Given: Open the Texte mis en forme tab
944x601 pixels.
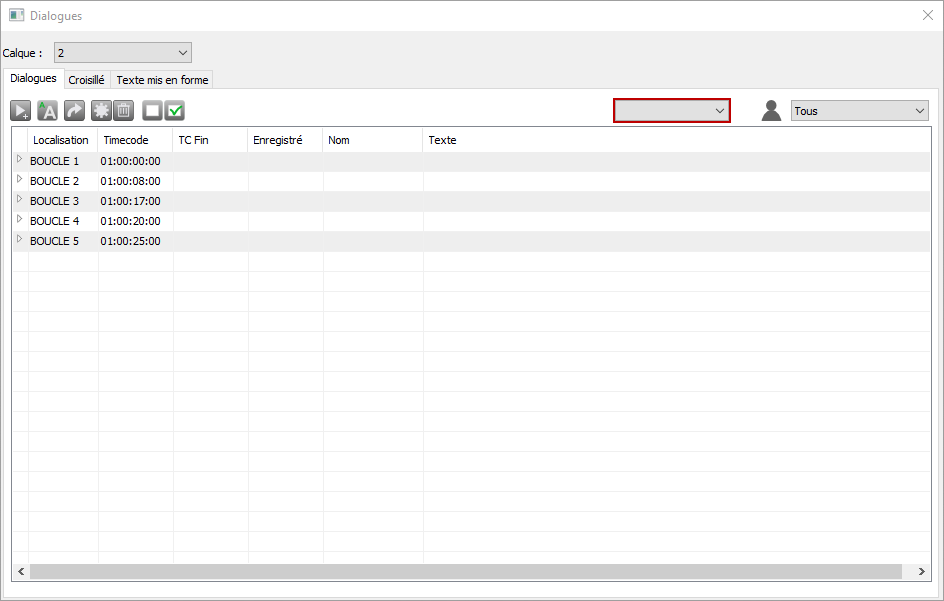Looking at the screenshot, I should 162,80.
